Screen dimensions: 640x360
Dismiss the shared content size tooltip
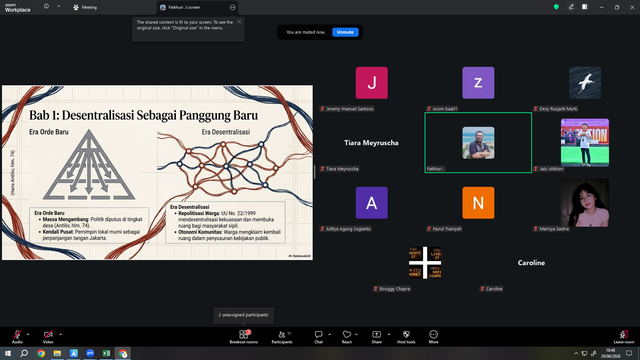click(x=239, y=22)
